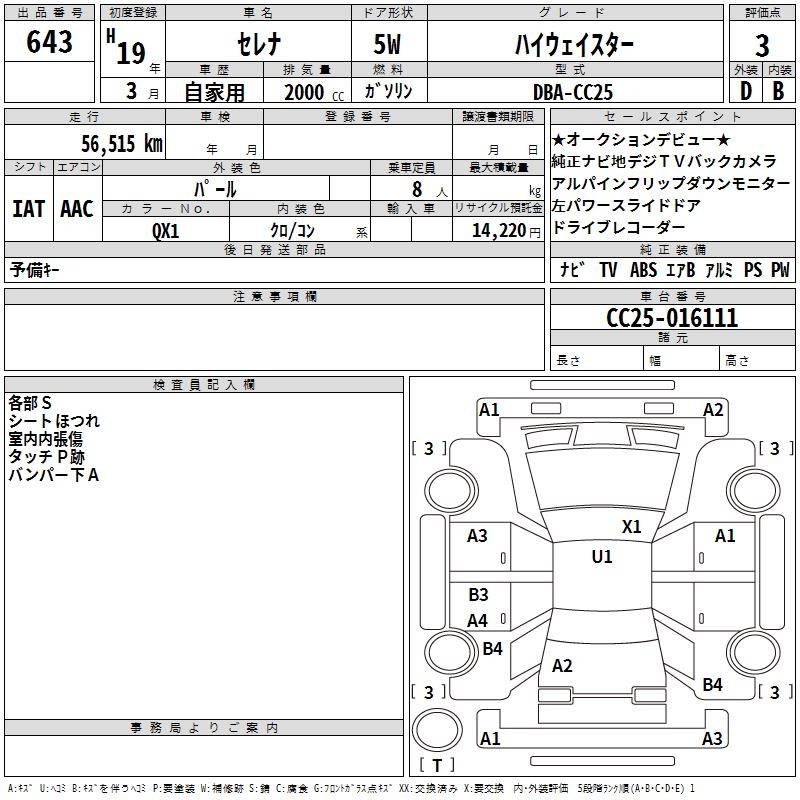Screen dimensions: 800x800
Task: Click 長さ length field label
Action: [x=568, y=361]
